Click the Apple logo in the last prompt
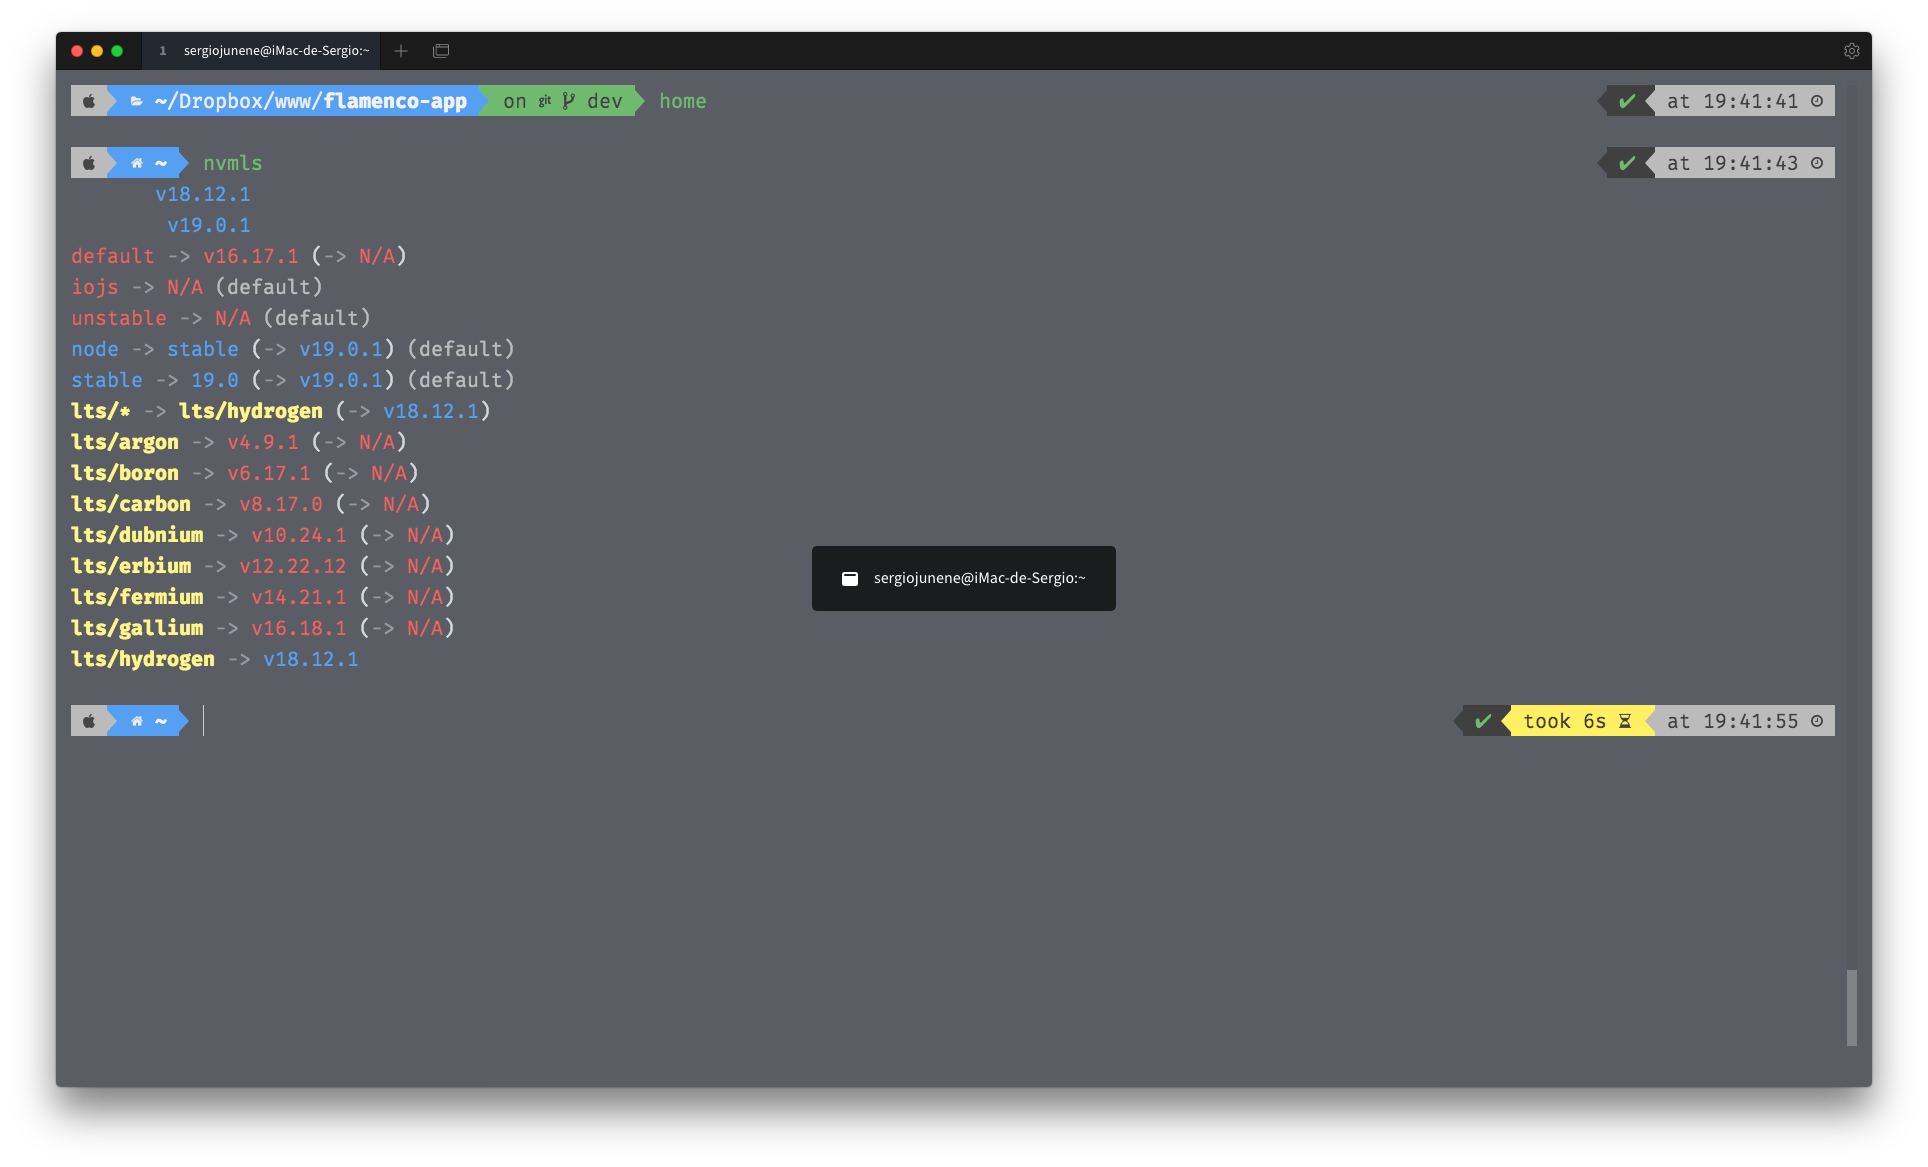 89,721
